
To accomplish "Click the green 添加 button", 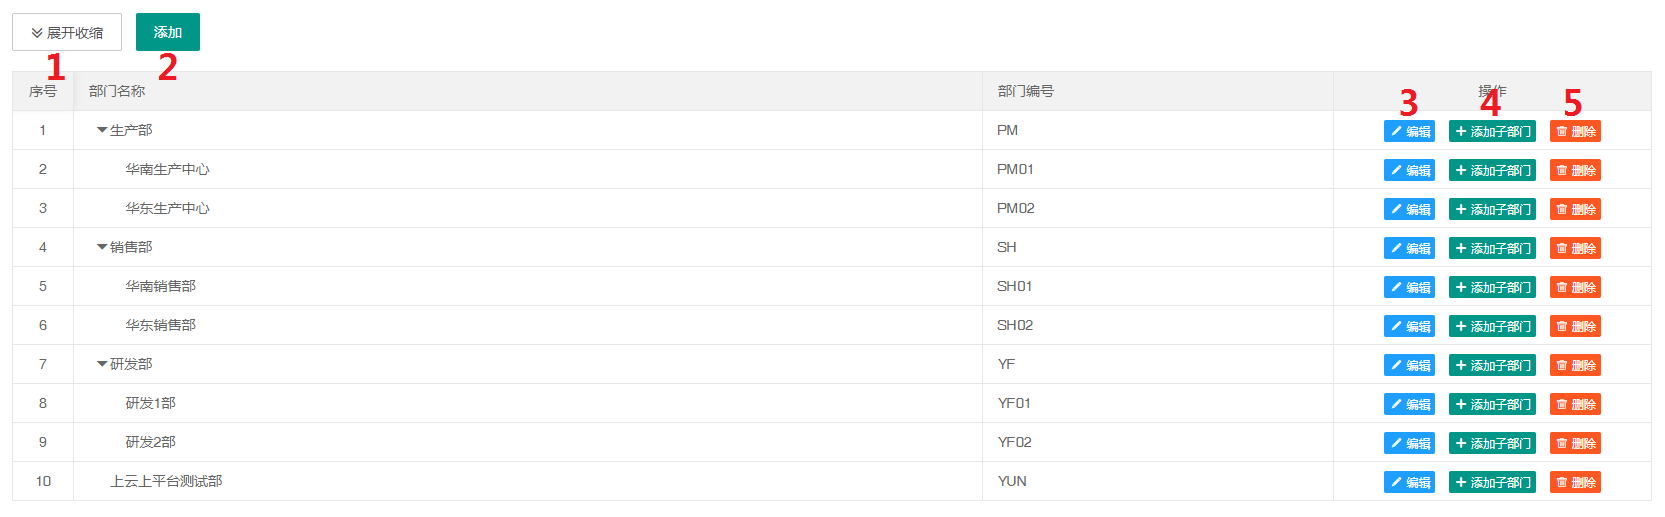I will point(168,32).
